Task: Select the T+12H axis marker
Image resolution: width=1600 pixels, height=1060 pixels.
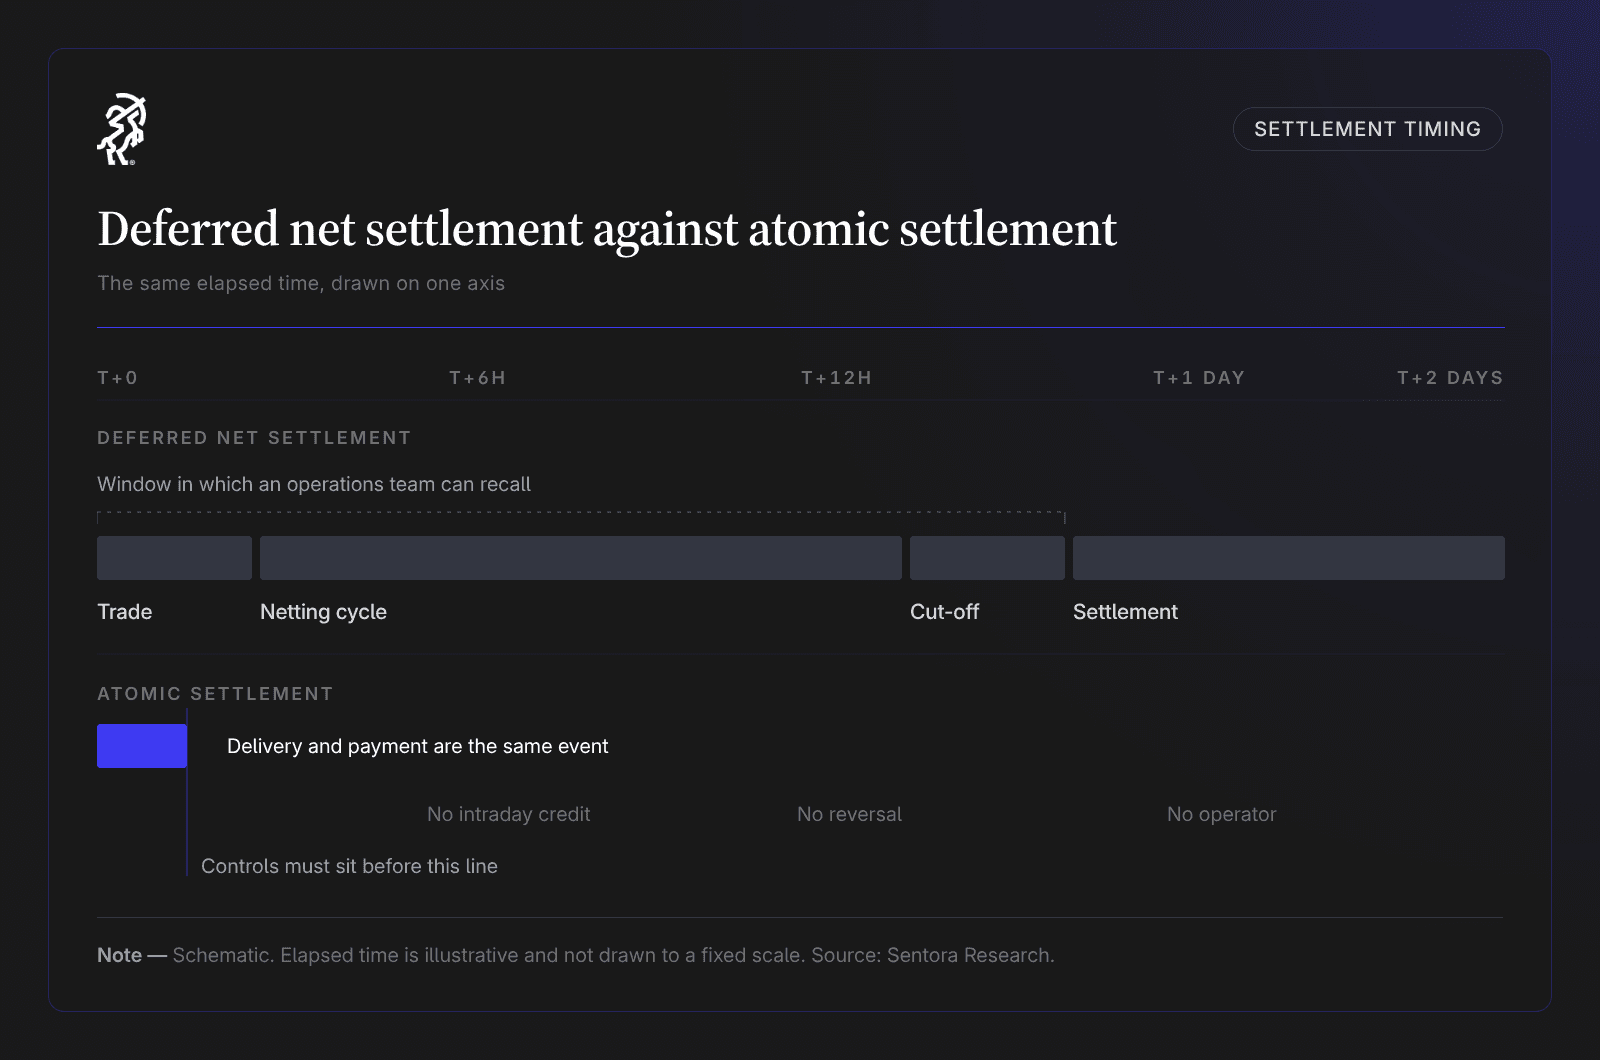Action: [x=836, y=378]
